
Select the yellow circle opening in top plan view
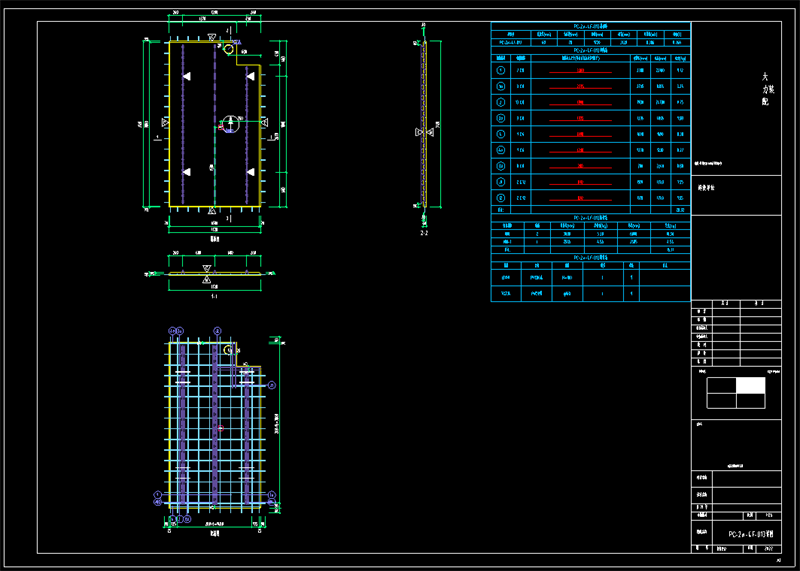point(229,49)
